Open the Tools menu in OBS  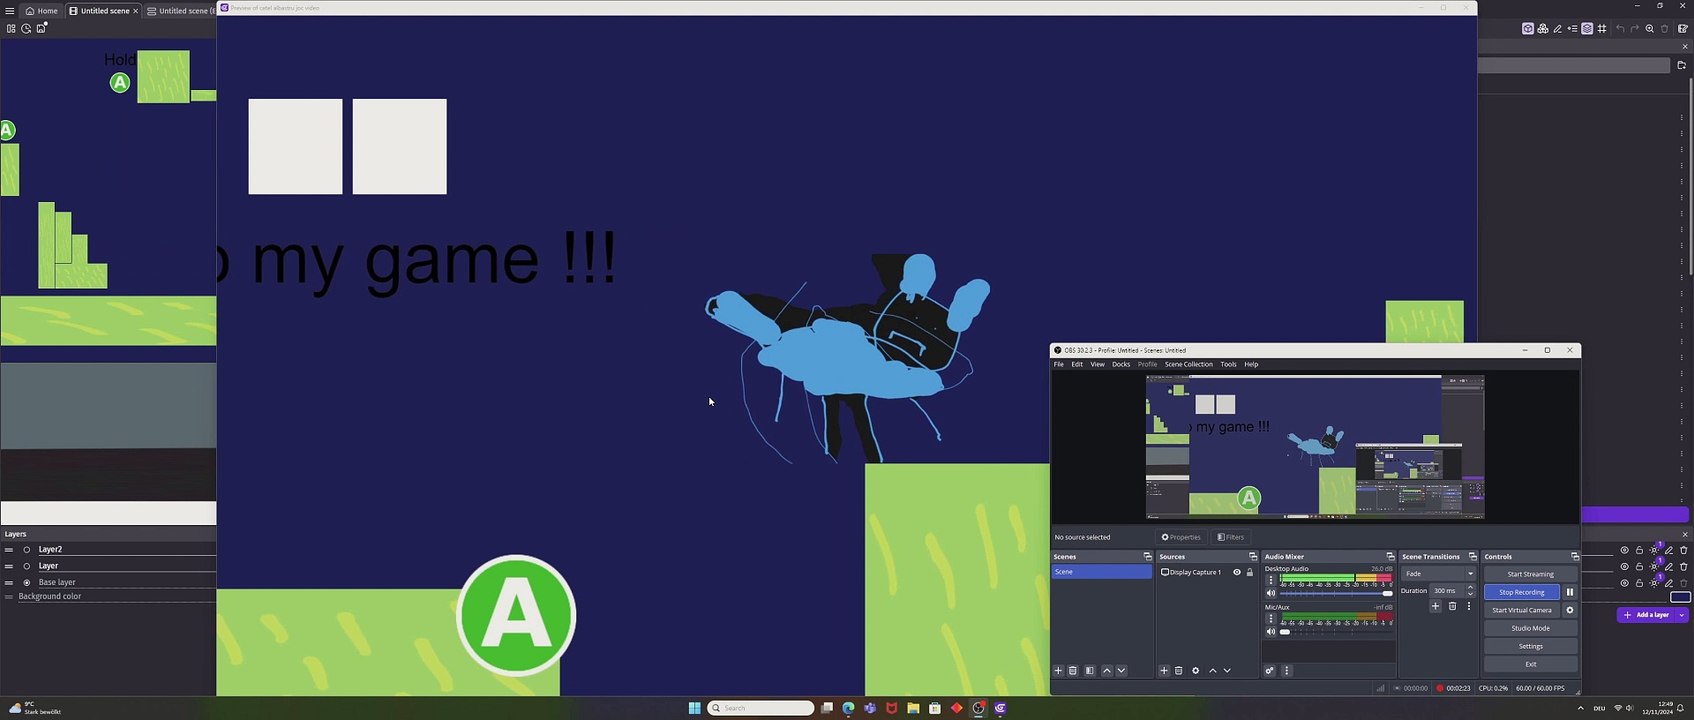click(x=1228, y=364)
